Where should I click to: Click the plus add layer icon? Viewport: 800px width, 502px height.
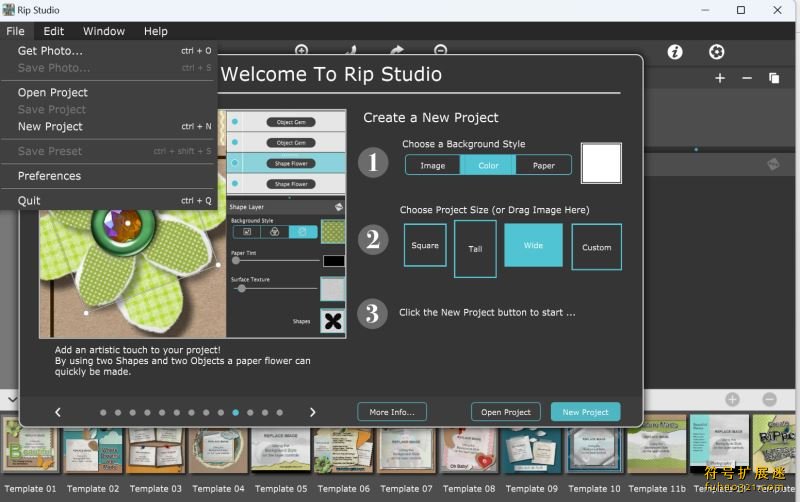pos(720,78)
